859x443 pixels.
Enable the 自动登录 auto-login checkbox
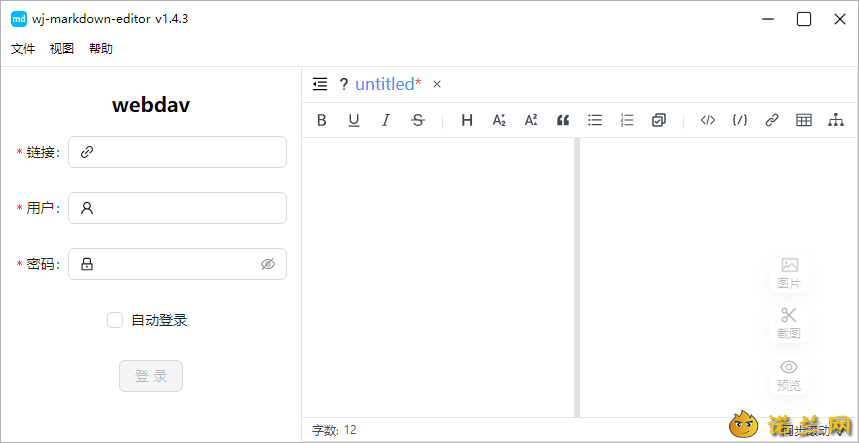114,320
